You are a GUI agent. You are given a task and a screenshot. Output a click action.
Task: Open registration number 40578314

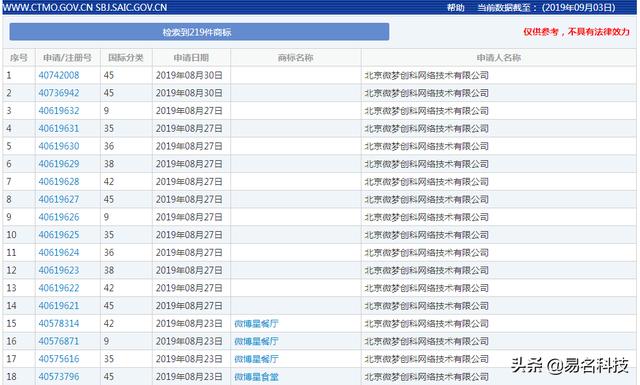(x=59, y=324)
